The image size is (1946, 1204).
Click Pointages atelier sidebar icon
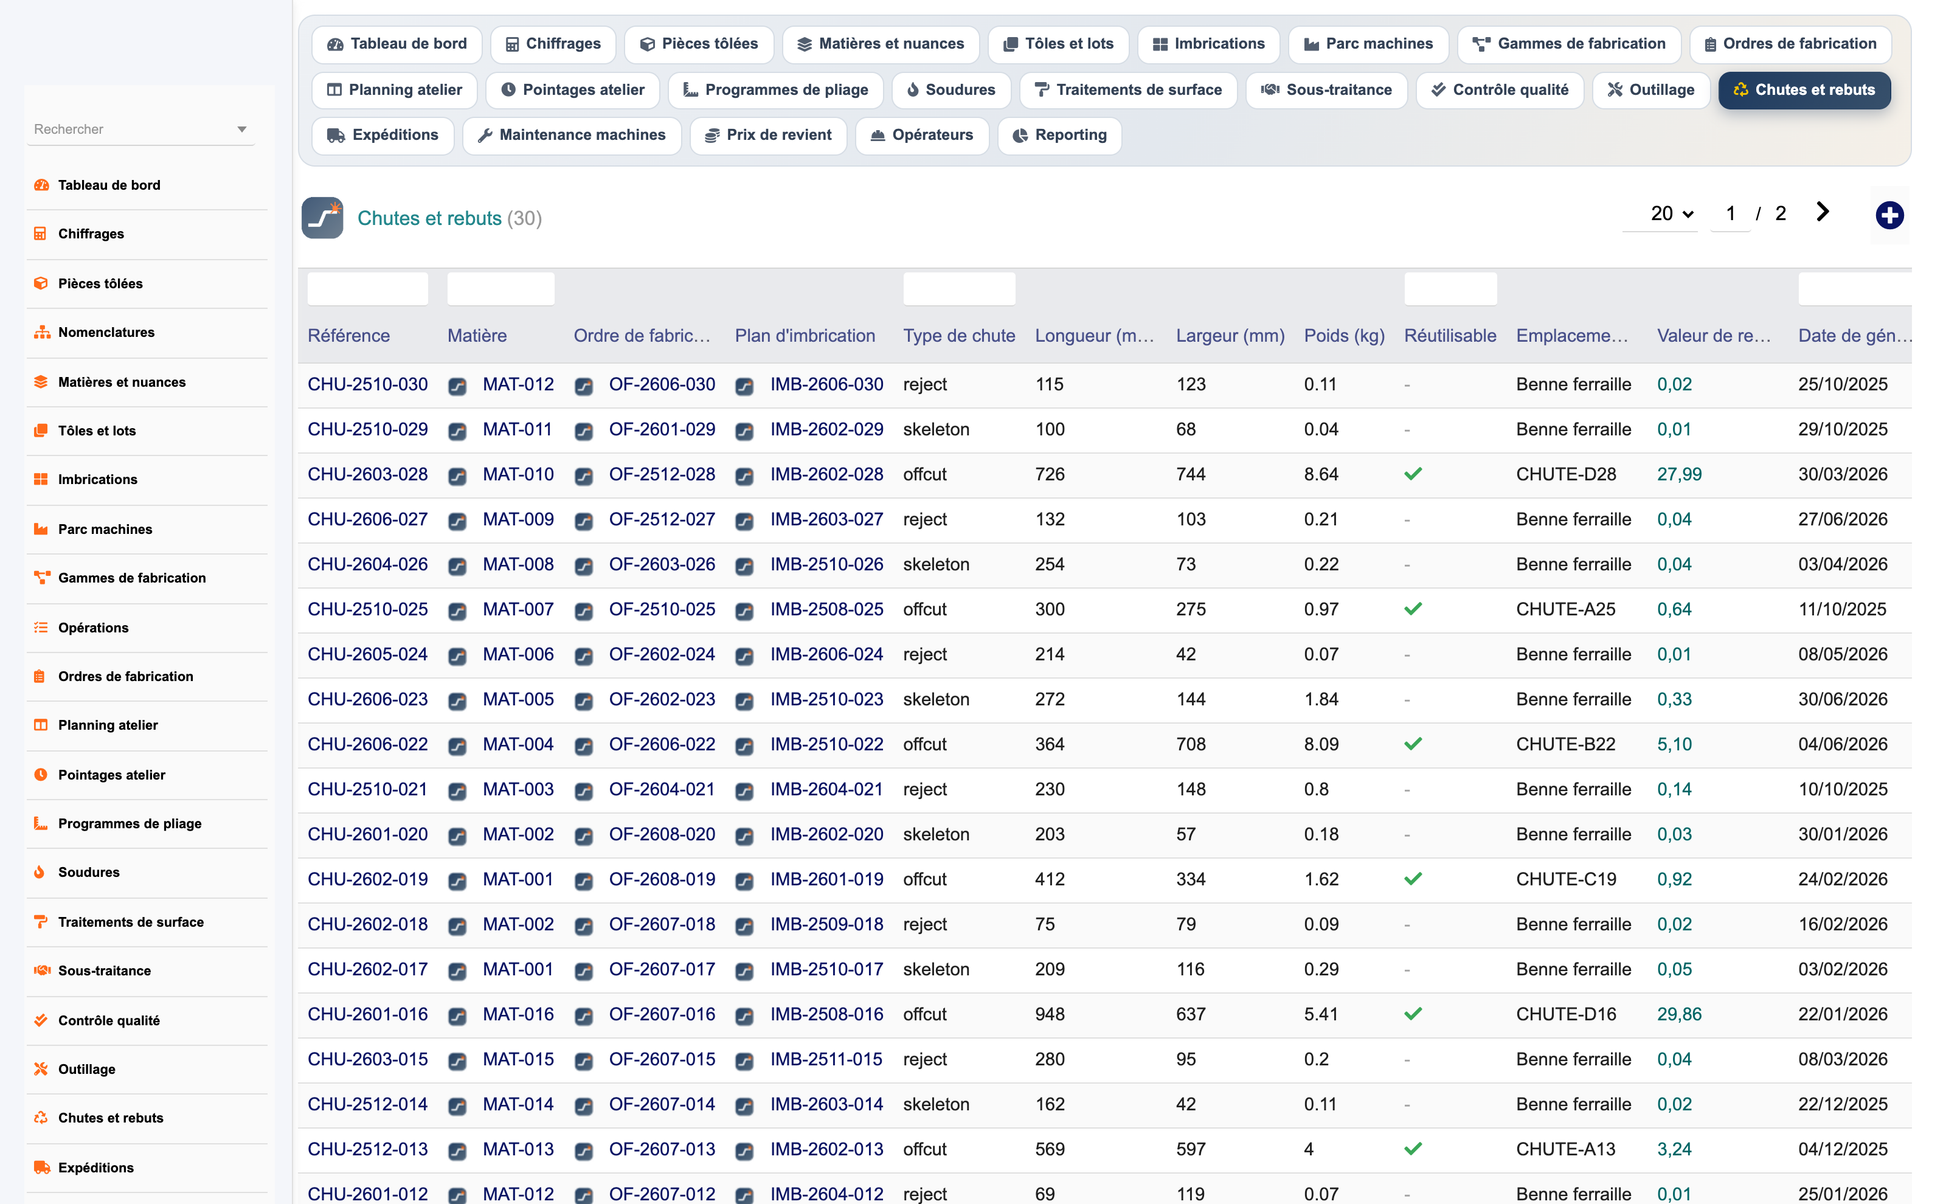pyautogui.click(x=41, y=775)
